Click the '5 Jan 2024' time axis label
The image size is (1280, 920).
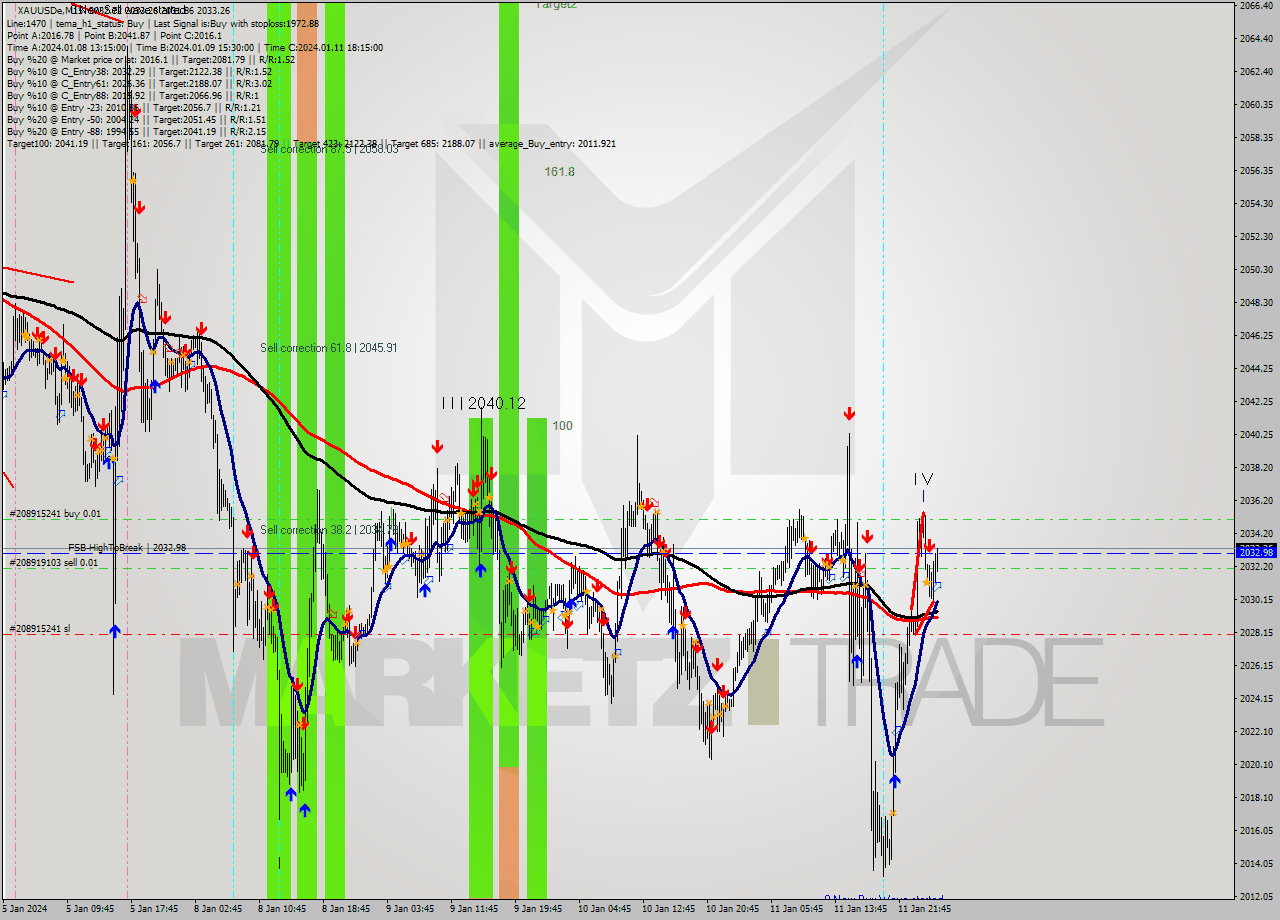tap(25, 909)
